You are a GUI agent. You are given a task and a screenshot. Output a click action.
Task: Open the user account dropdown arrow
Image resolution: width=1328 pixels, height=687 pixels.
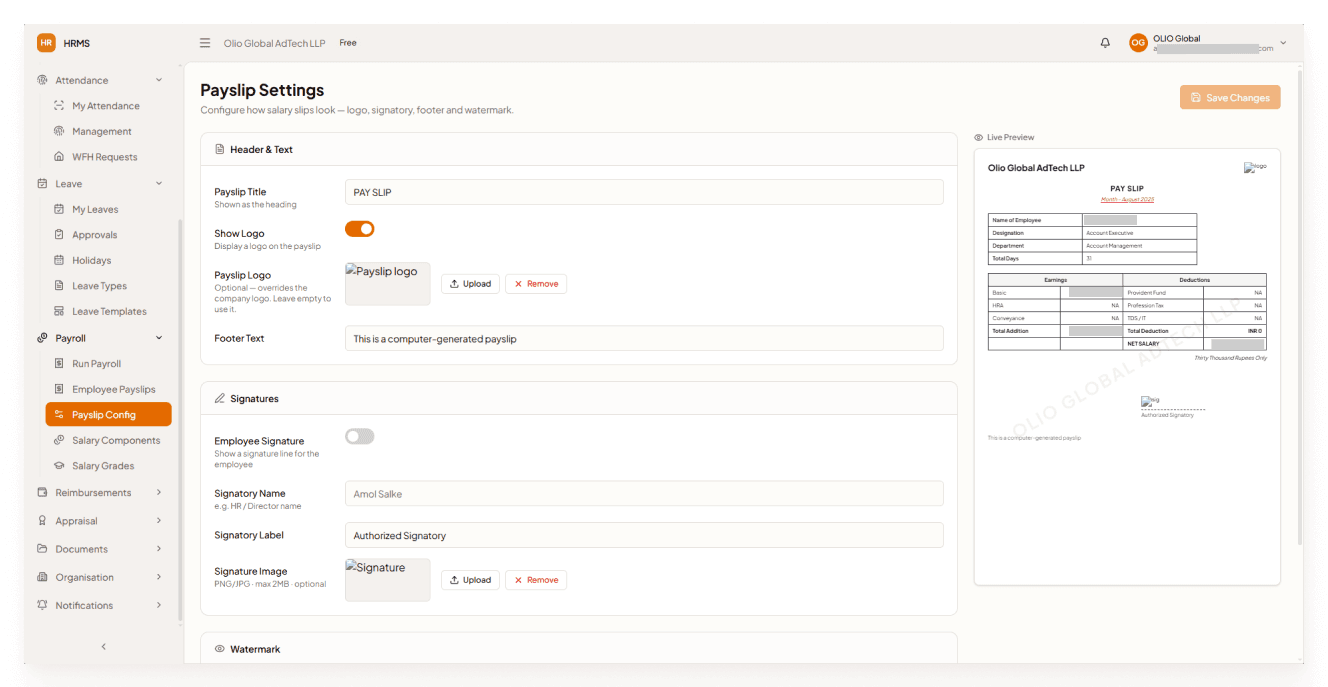1283,43
